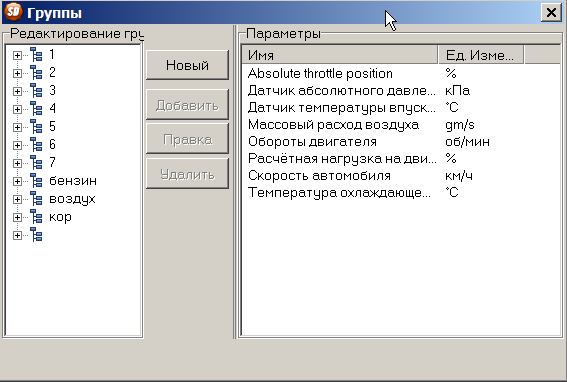Click the км/ч unit cell
The image size is (567, 382).
[459, 175]
